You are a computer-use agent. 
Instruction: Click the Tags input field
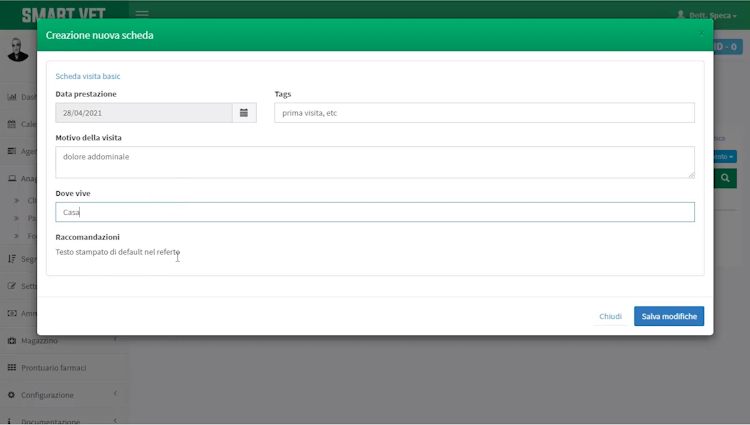[x=484, y=113]
